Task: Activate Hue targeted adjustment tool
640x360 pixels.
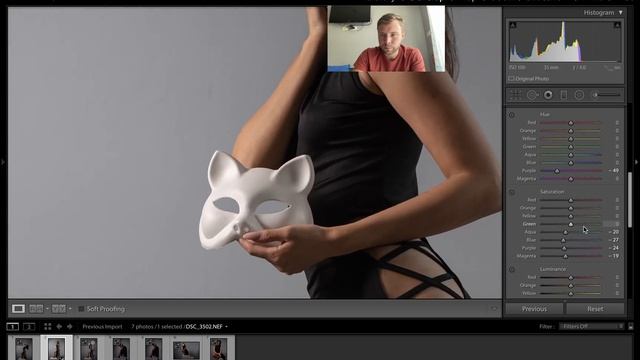Action: [512, 115]
